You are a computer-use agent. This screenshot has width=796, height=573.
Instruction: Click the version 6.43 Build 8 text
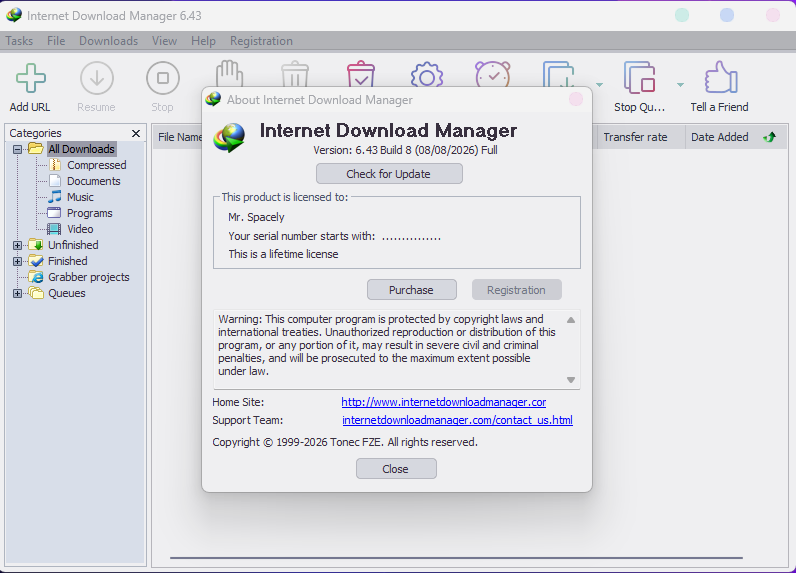pos(405,150)
